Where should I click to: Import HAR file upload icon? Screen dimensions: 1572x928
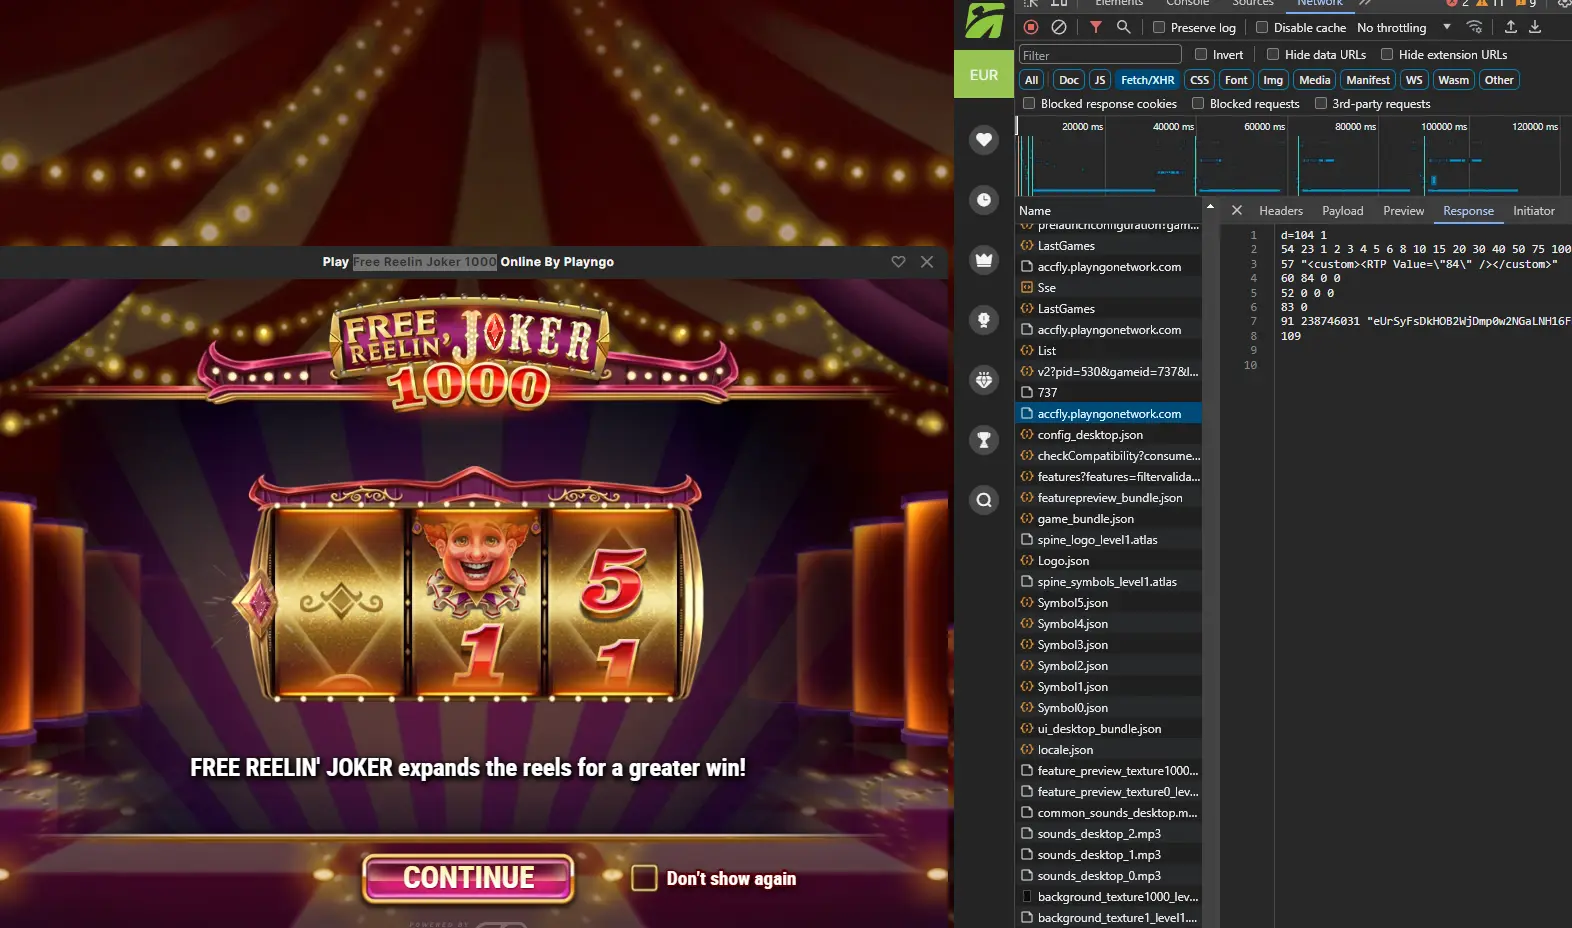(1511, 27)
